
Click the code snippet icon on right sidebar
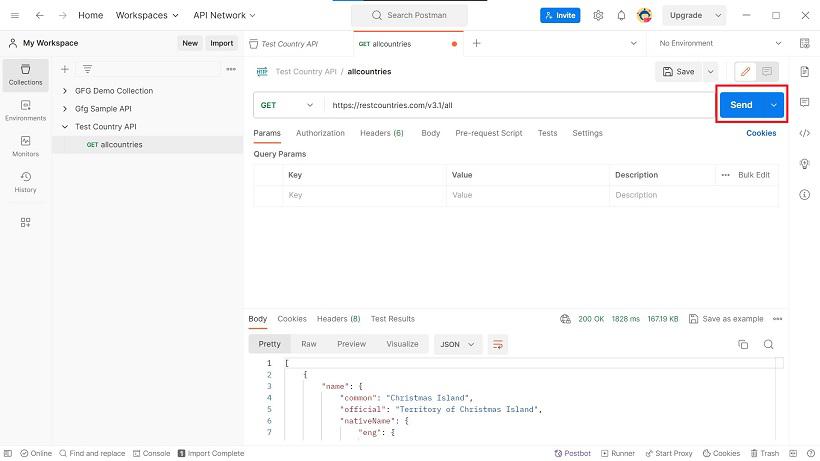tap(804, 133)
